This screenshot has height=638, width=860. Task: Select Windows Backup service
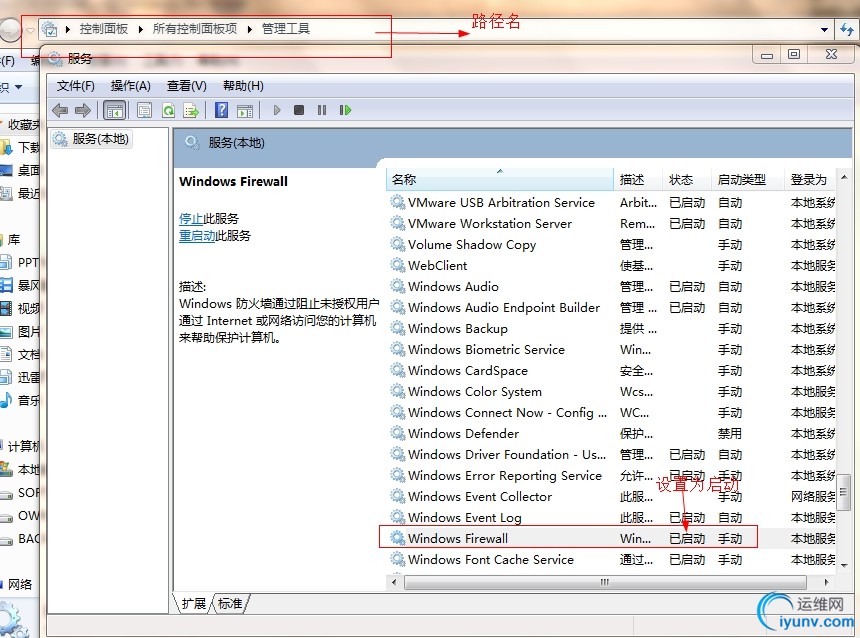612,329
